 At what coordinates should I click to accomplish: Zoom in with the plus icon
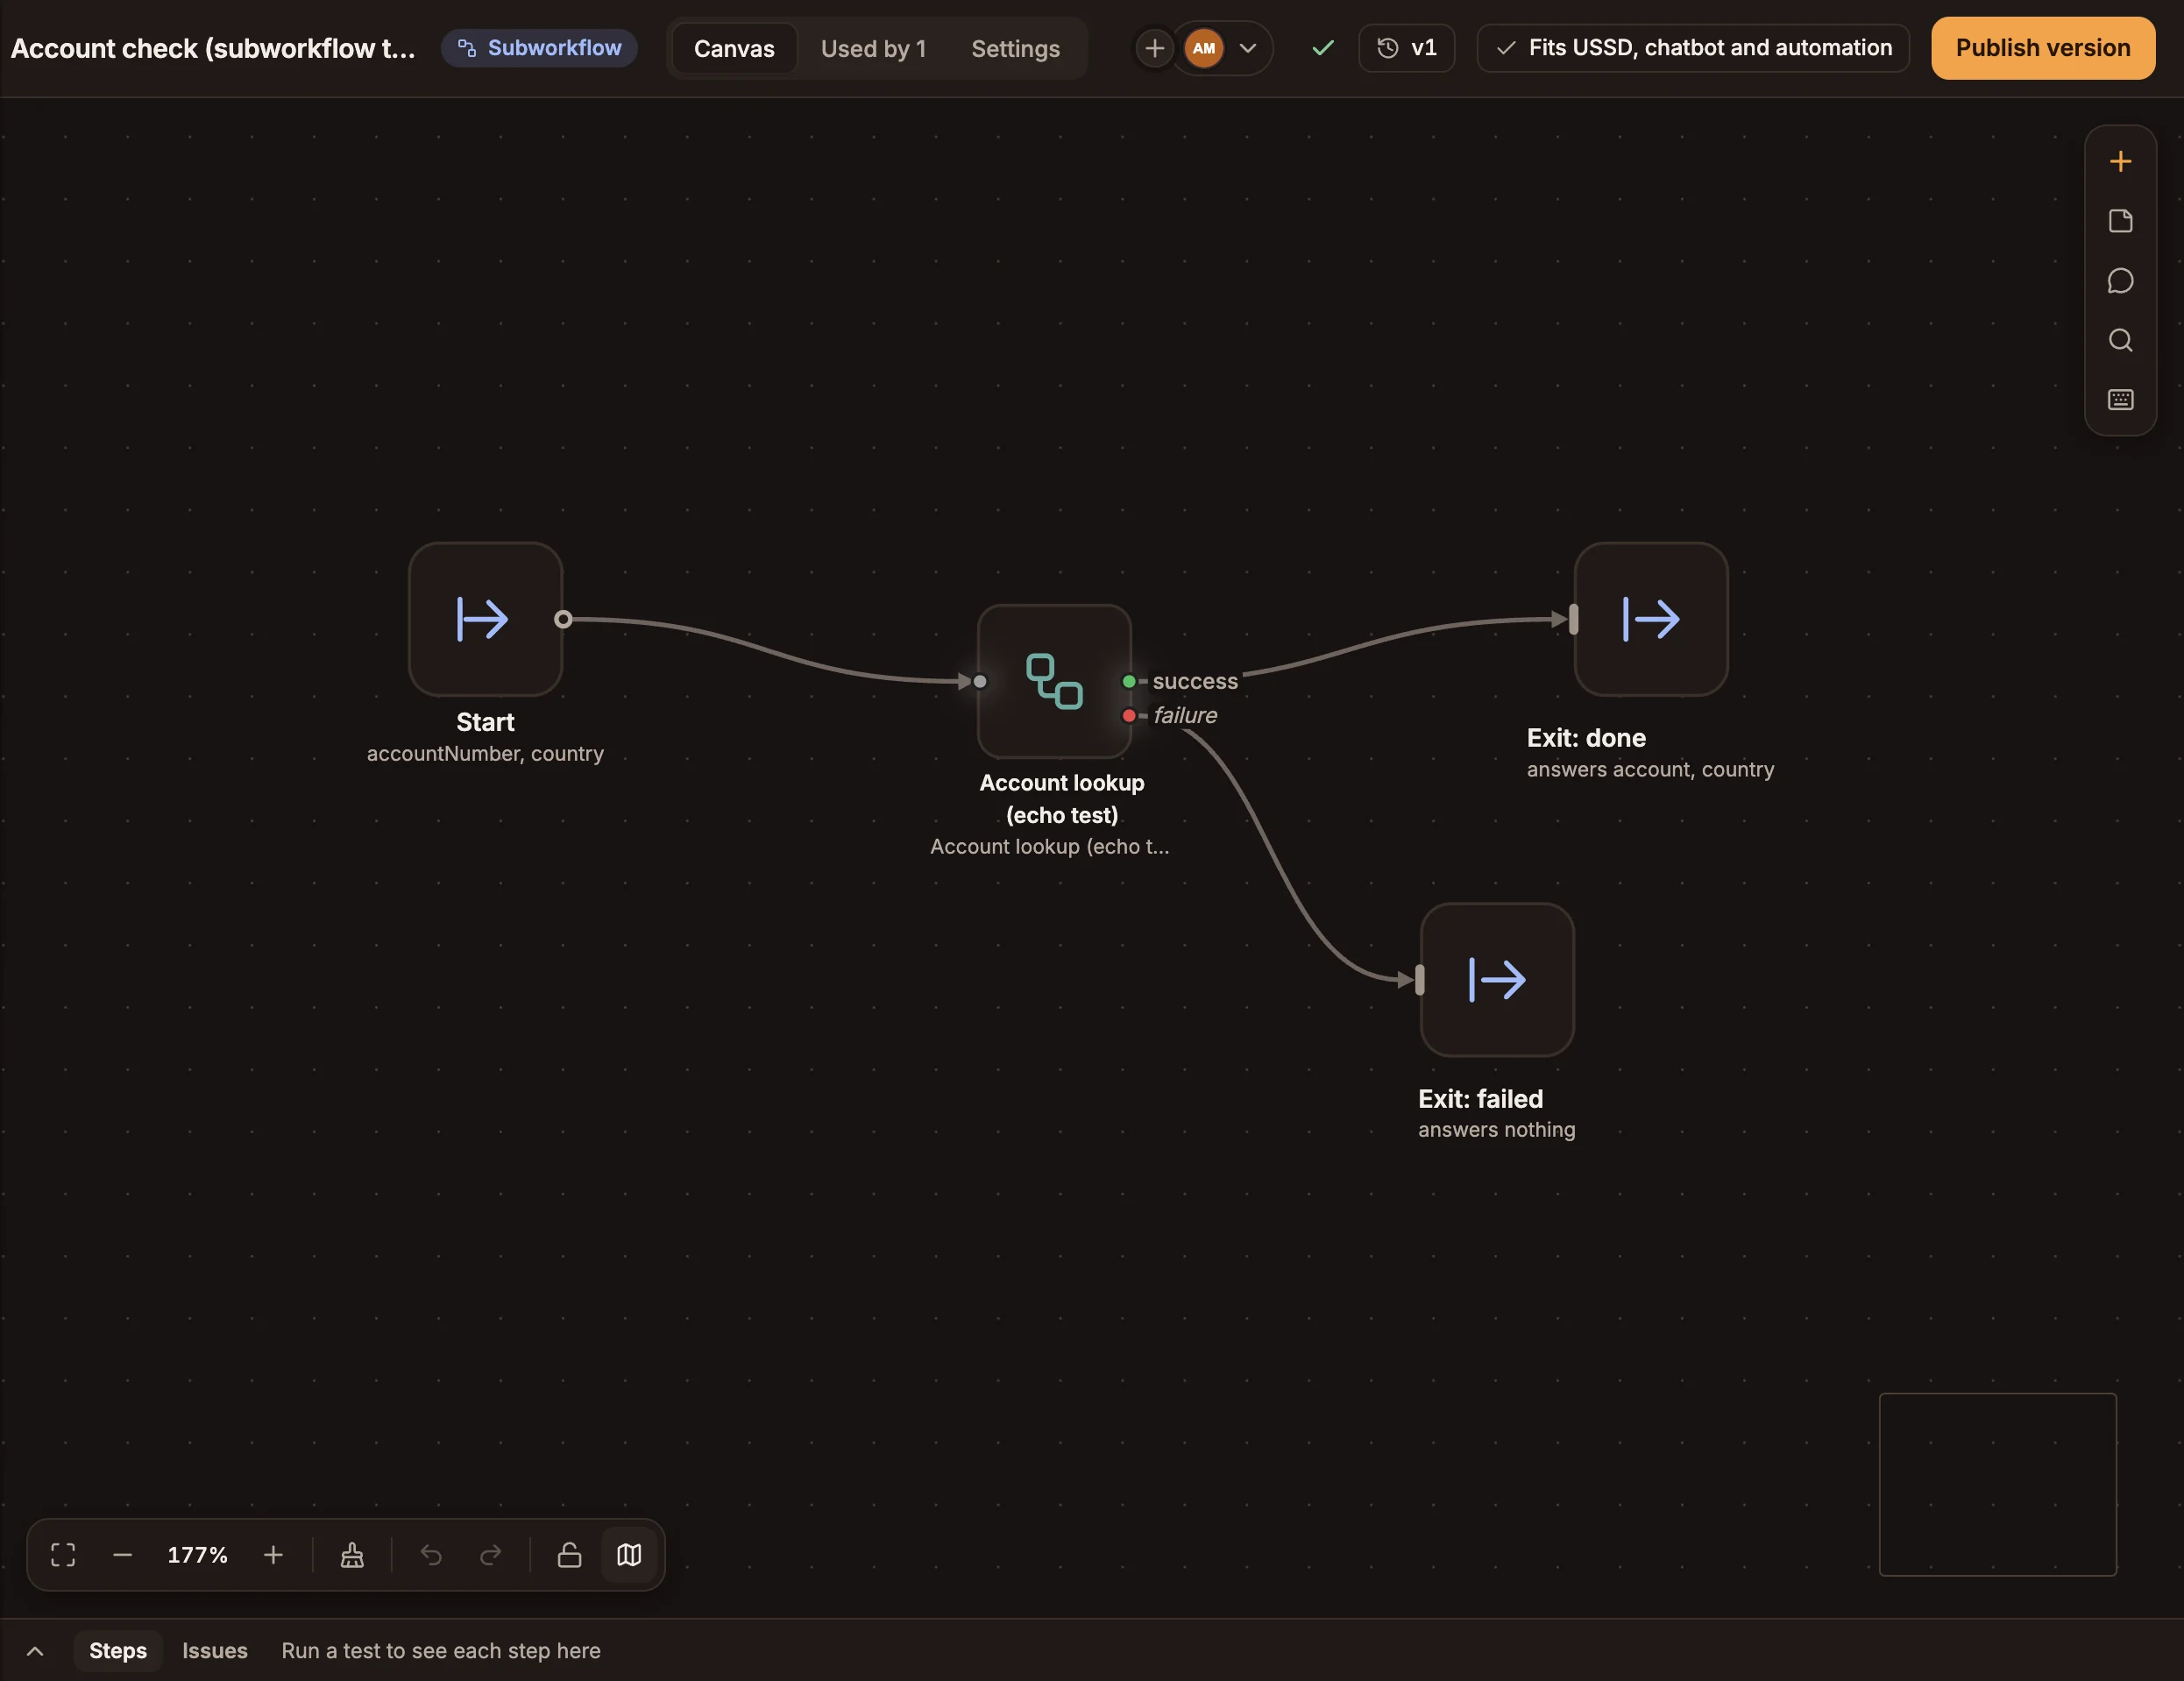point(273,1555)
